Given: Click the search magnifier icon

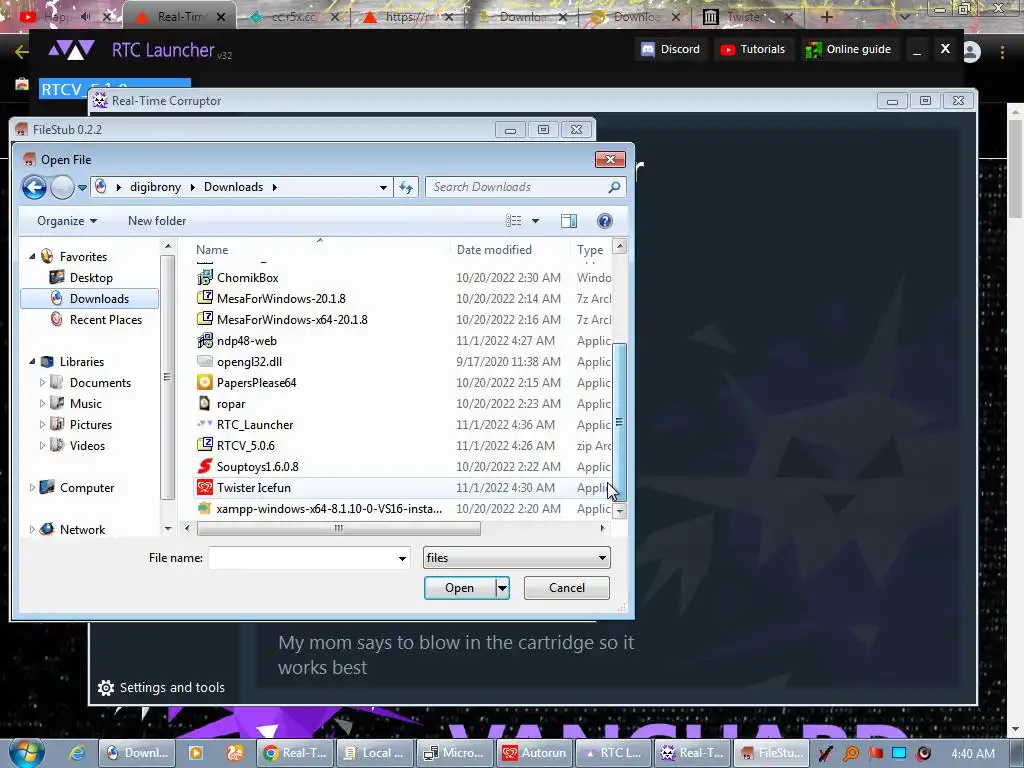Looking at the screenshot, I should [615, 187].
